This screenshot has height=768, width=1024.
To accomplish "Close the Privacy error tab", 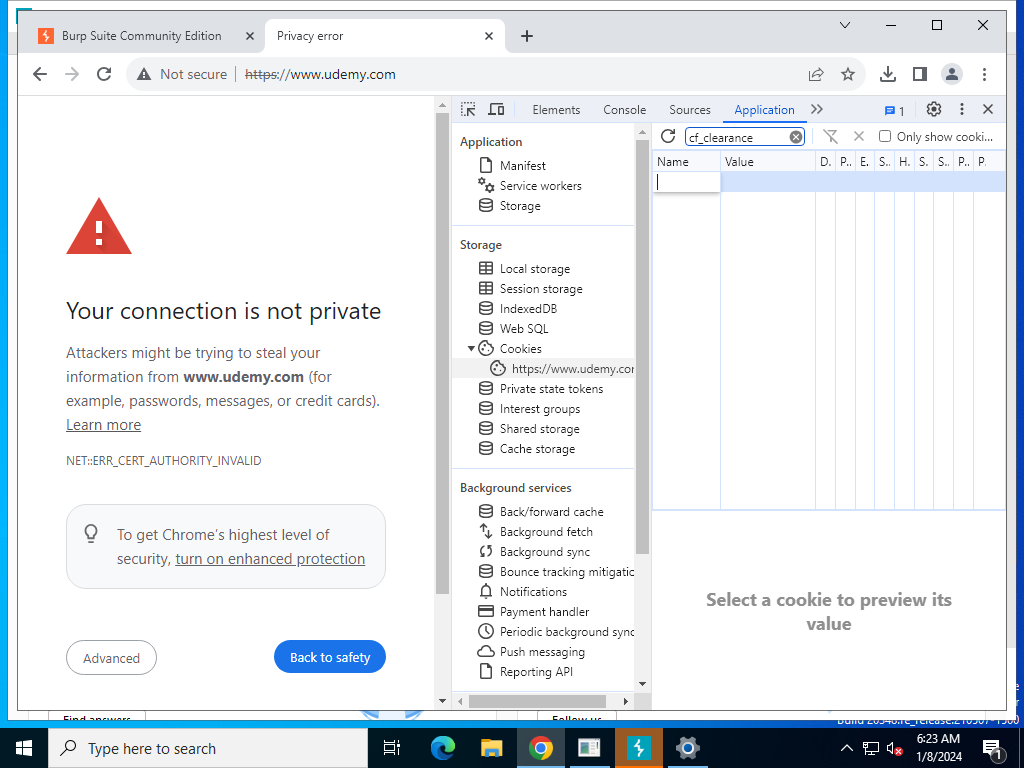I will [x=488, y=36].
